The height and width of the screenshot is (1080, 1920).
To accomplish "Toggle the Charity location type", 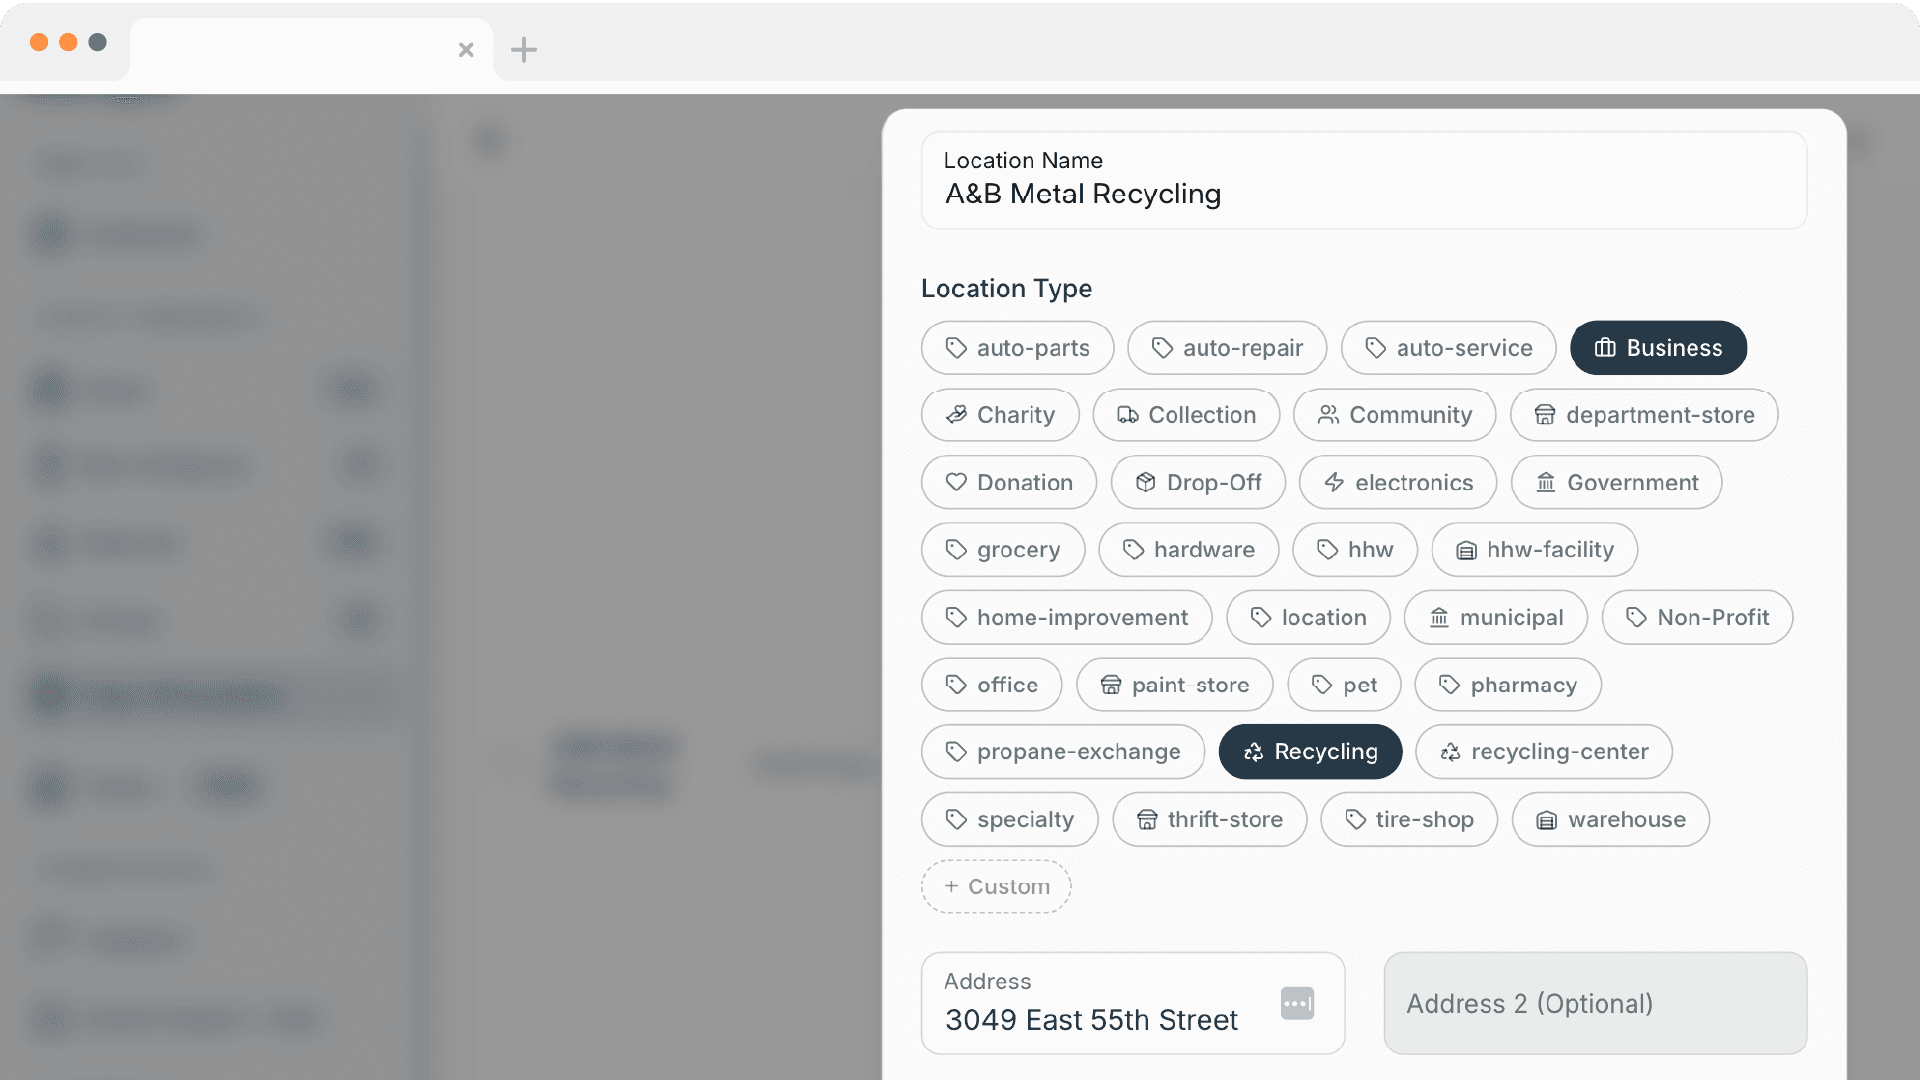I will click(x=1000, y=415).
